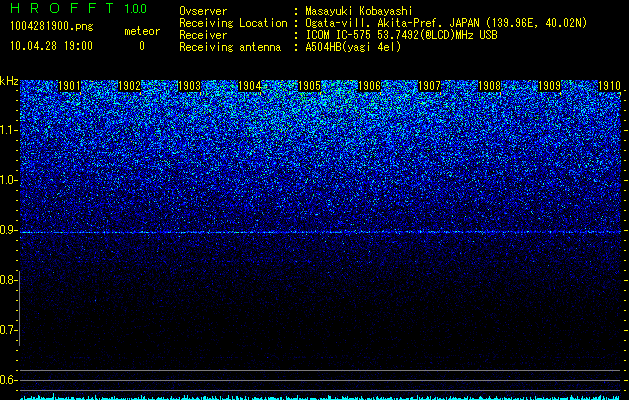Click the 1.0 kHz axis label
The width and height of the screenshot is (629, 400).
click(x=9, y=180)
